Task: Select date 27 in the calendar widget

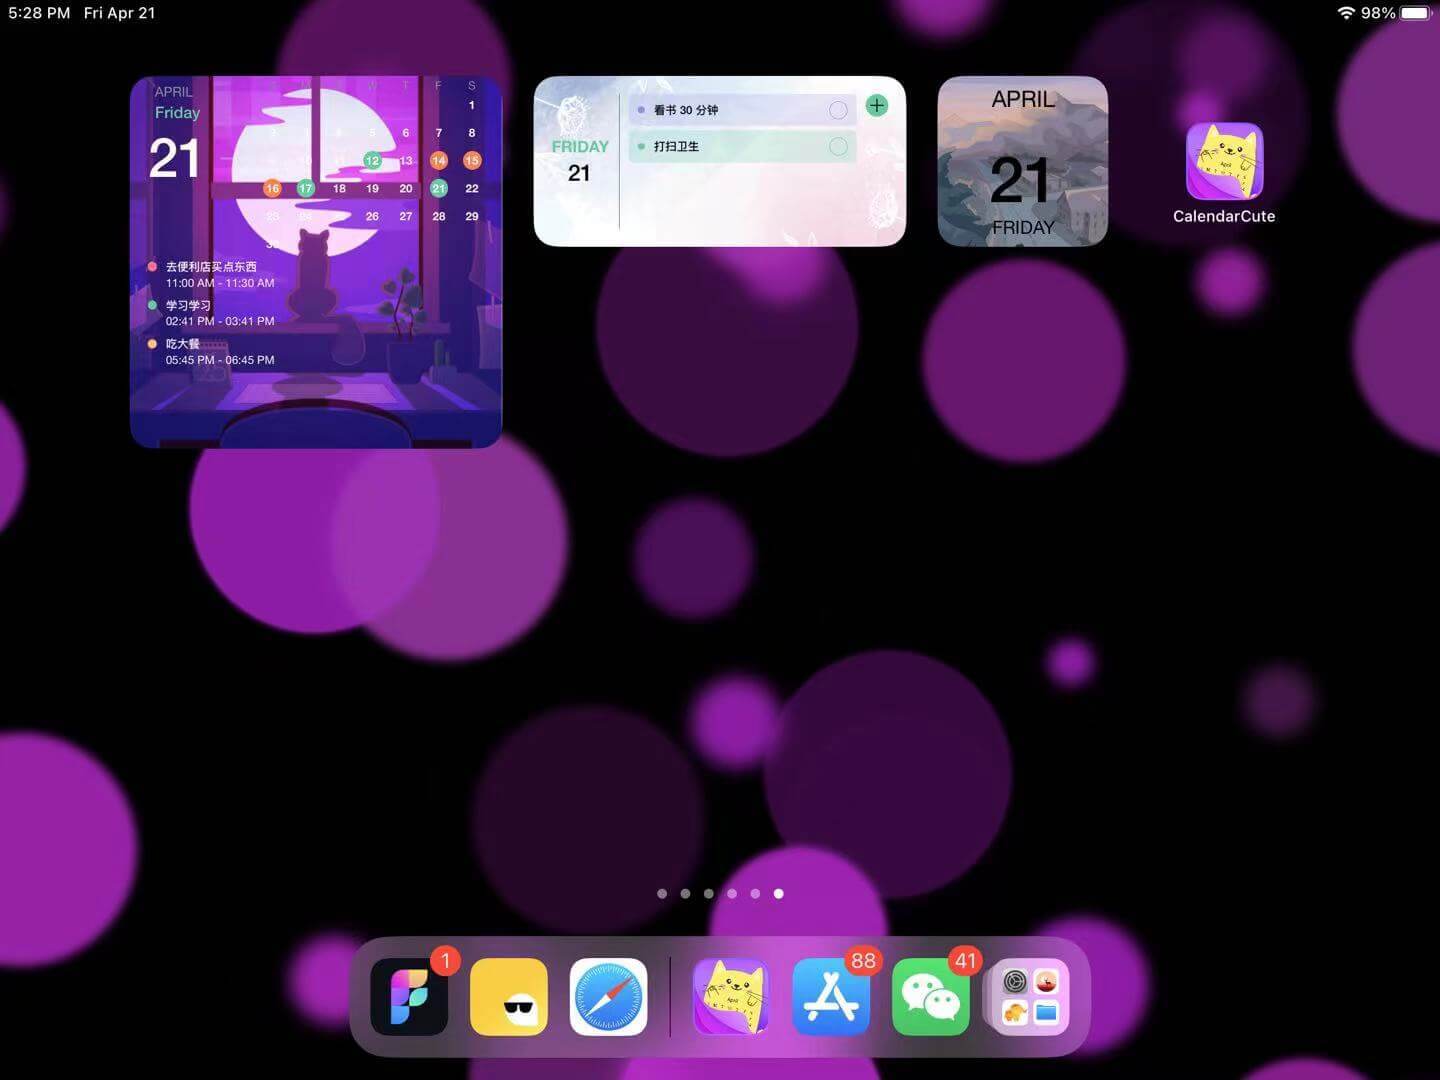Action: [406, 216]
